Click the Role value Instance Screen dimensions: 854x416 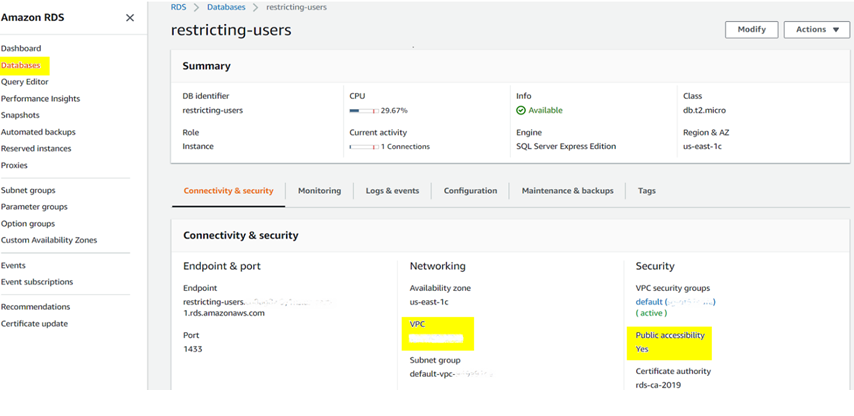tap(198, 146)
